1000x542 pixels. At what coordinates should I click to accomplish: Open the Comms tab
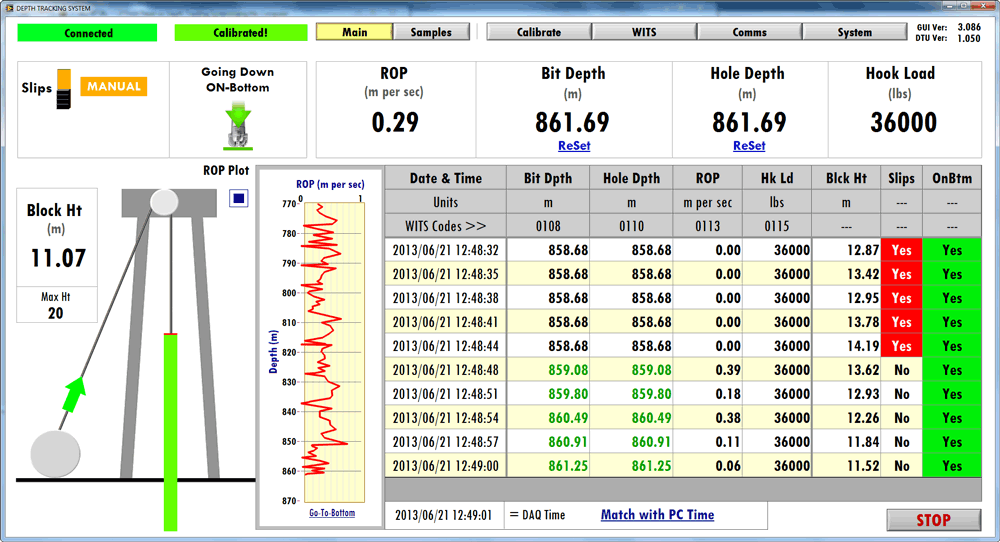[x=749, y=32]
